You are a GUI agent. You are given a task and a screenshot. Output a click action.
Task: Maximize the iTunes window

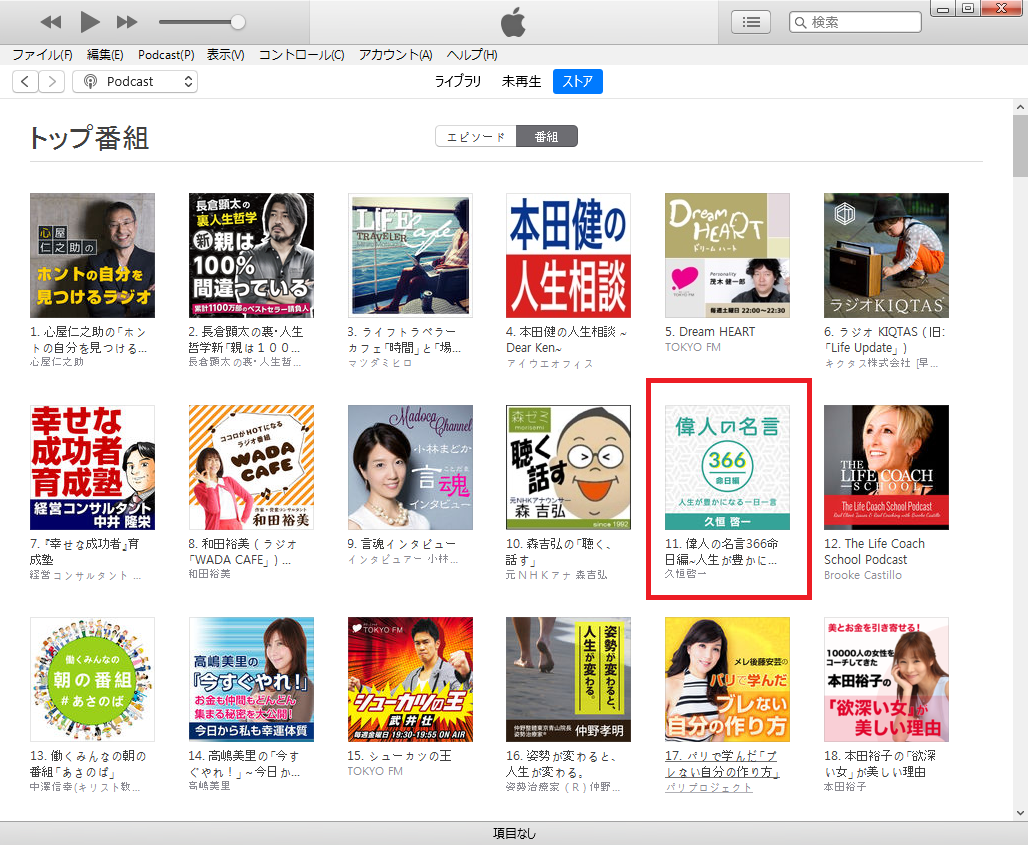point(968,9)
